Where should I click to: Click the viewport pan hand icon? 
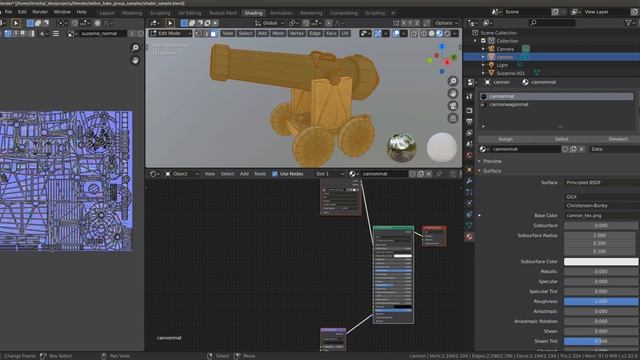[453, 93]
